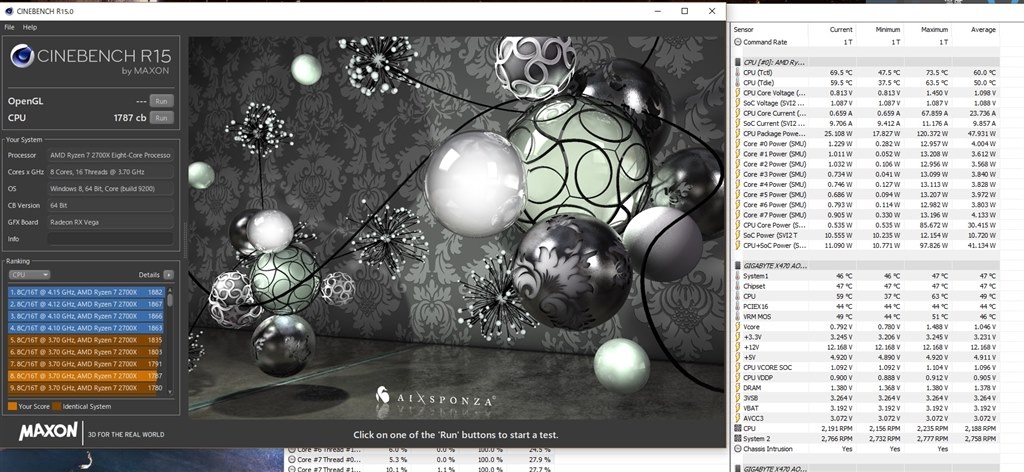Click the Core #7 Power lightning icon
1024x472 pixels.
click(737, 215)
